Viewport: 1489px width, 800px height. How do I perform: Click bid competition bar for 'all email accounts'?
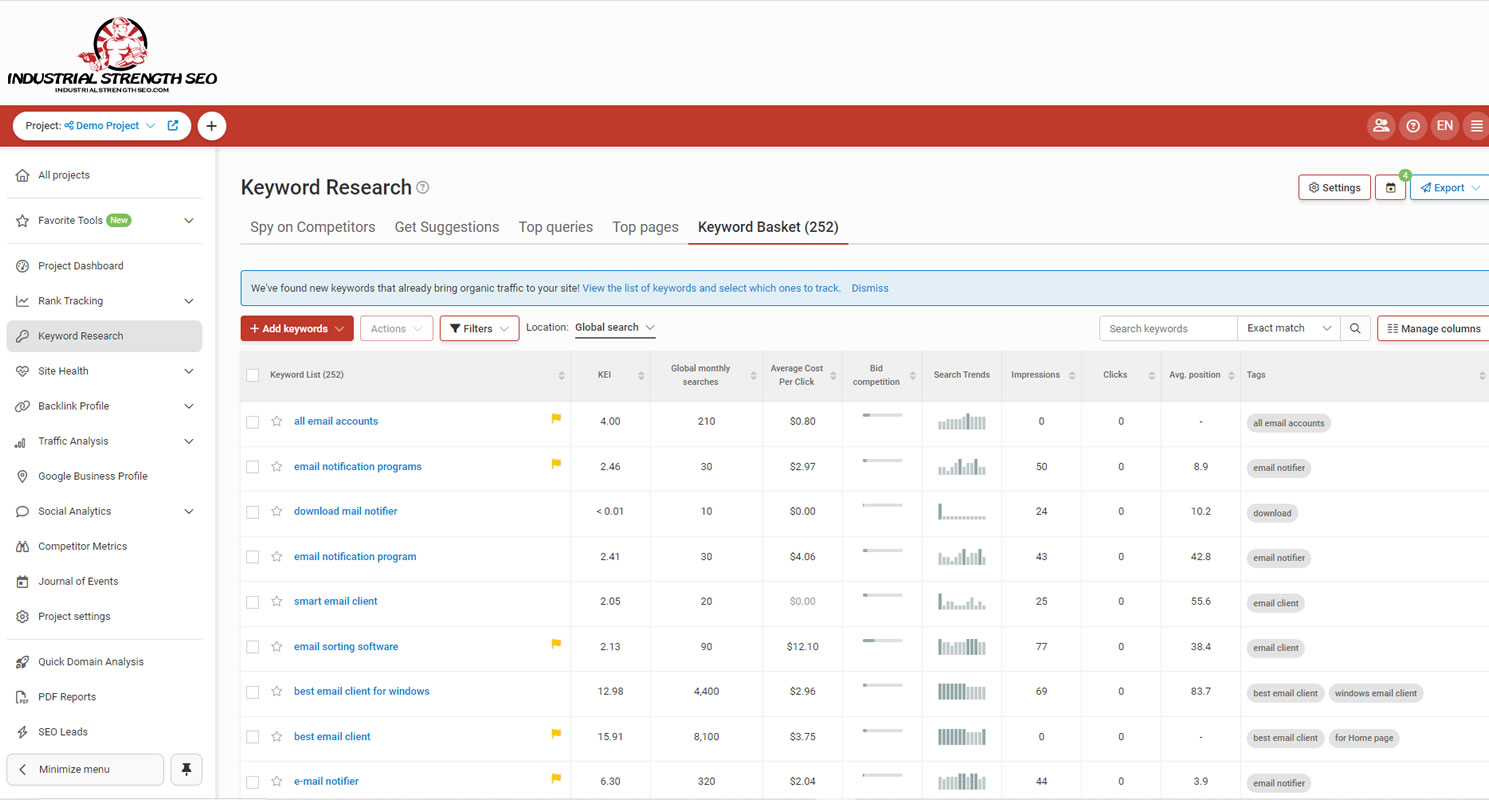click(882, 415)
